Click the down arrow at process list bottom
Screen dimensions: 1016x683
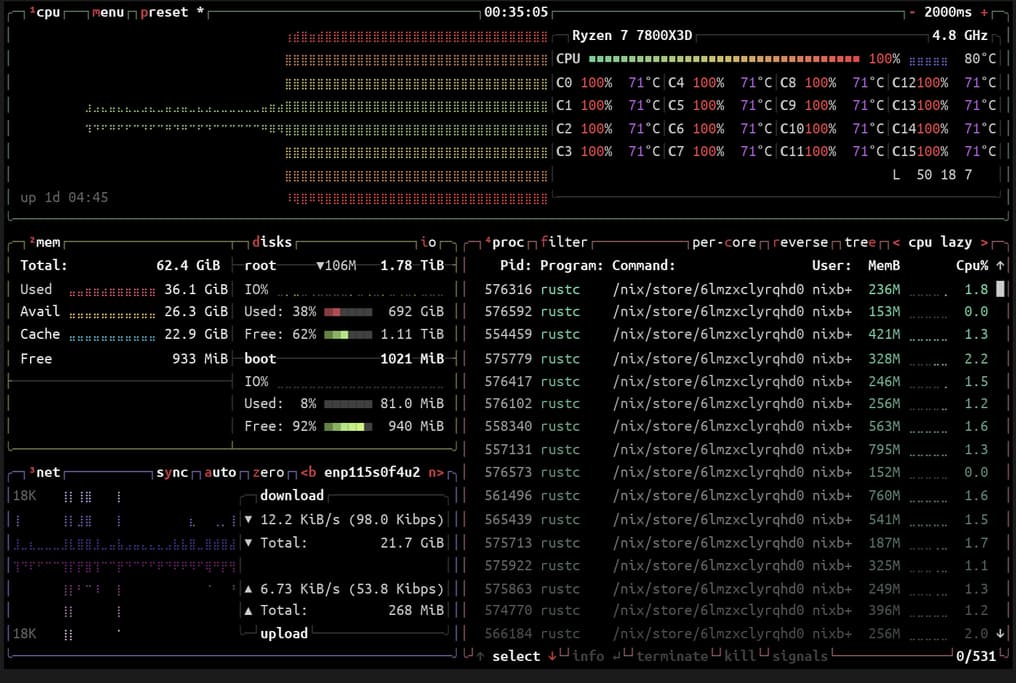[x=1000, y=633]
